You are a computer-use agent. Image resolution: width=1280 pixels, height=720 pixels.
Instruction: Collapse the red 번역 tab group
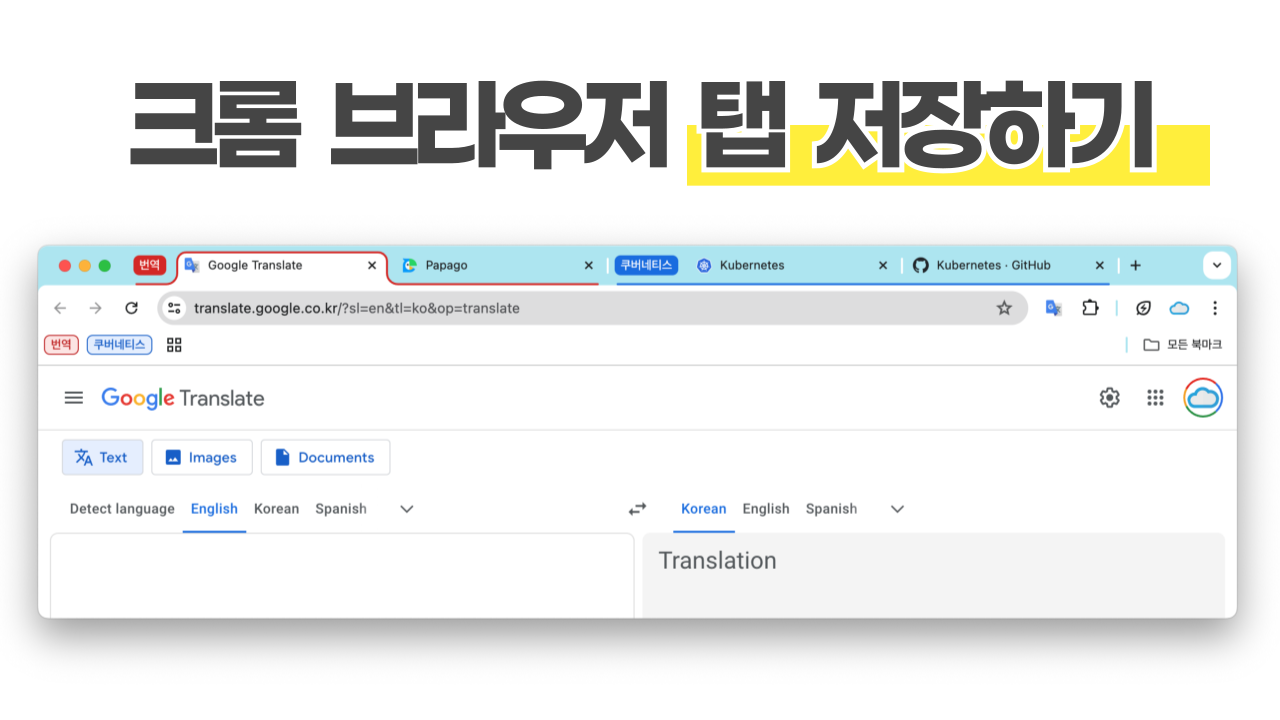coord(150,265)
